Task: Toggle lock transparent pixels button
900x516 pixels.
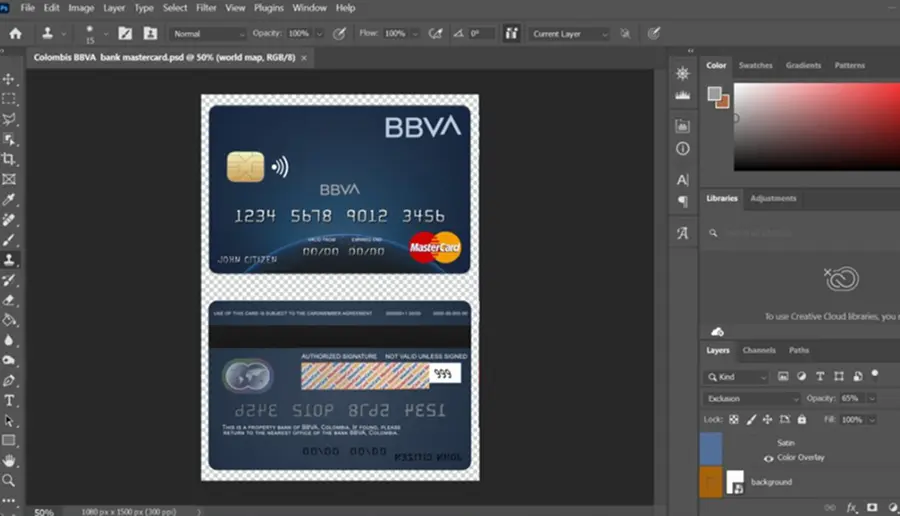Action: coord(734,420)
